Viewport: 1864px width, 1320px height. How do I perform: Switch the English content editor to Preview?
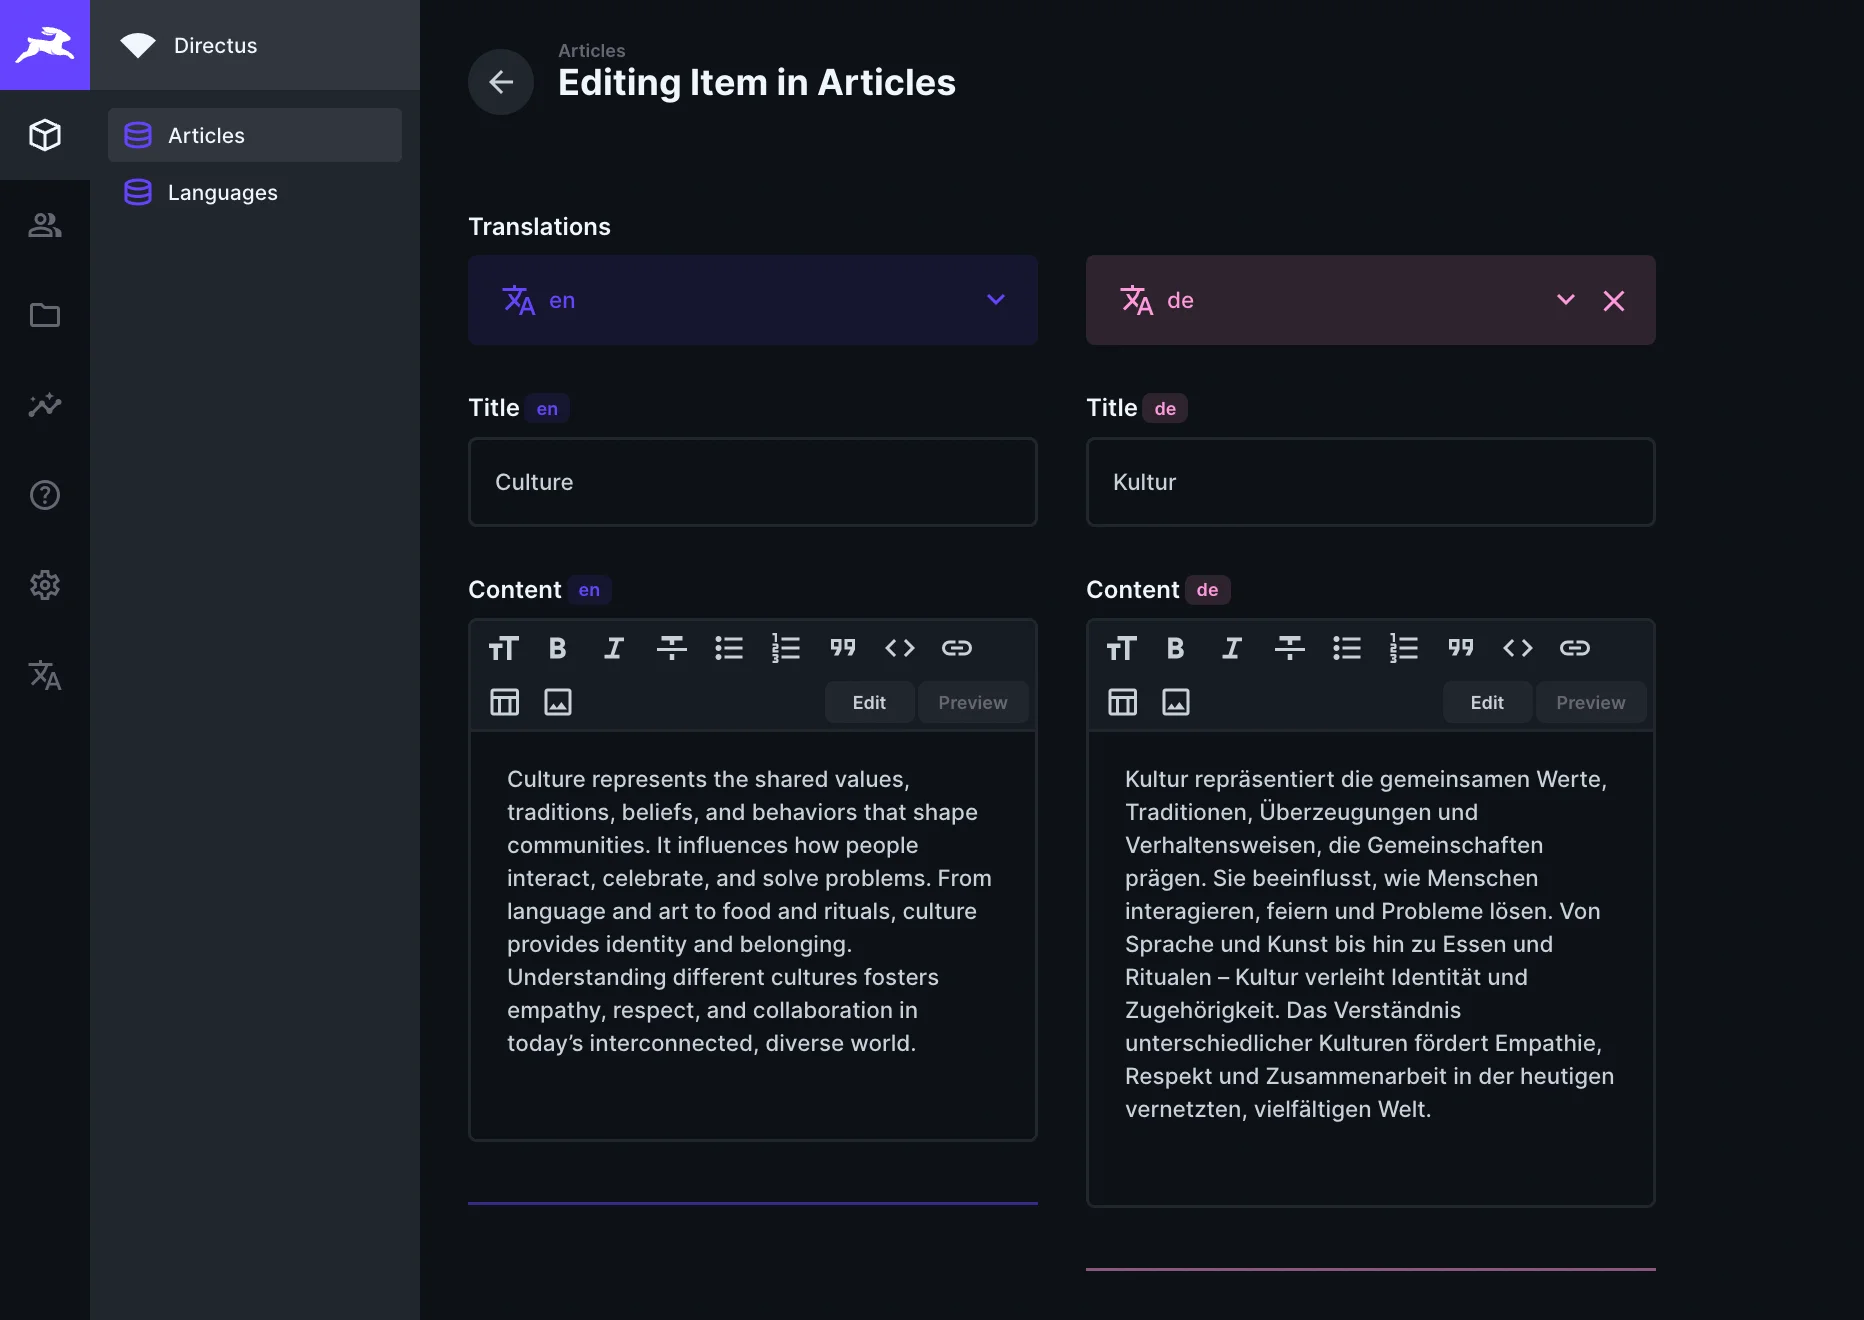(x=972, y=702)
